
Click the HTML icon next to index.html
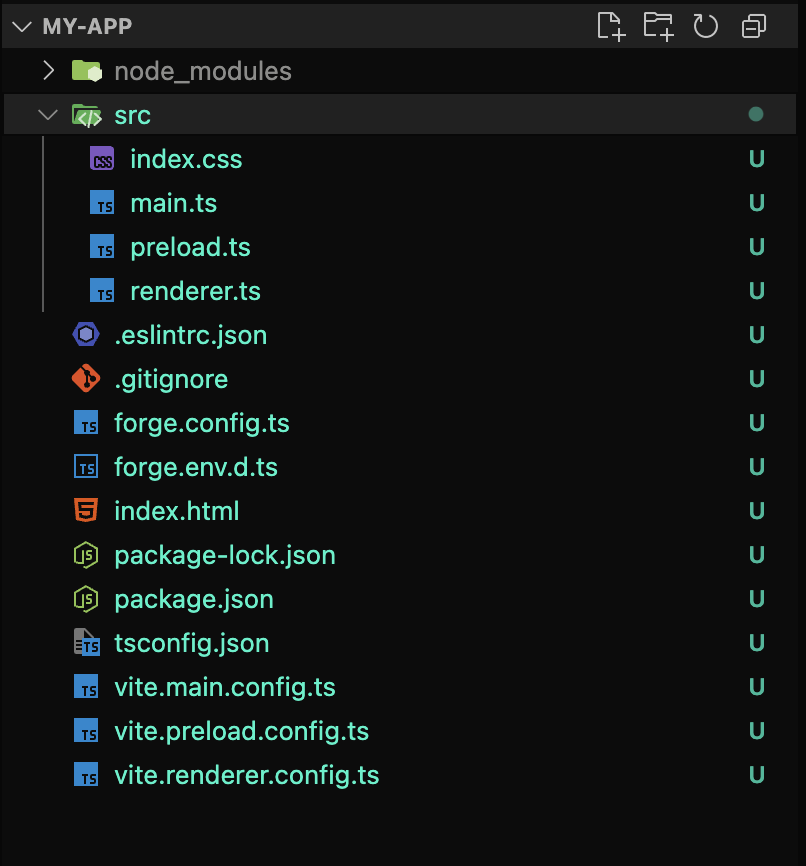86,510
